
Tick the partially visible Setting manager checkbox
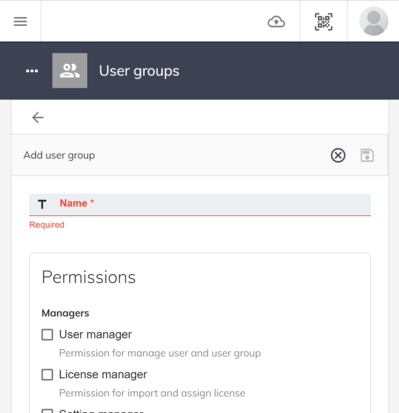(x=47, y=411)
